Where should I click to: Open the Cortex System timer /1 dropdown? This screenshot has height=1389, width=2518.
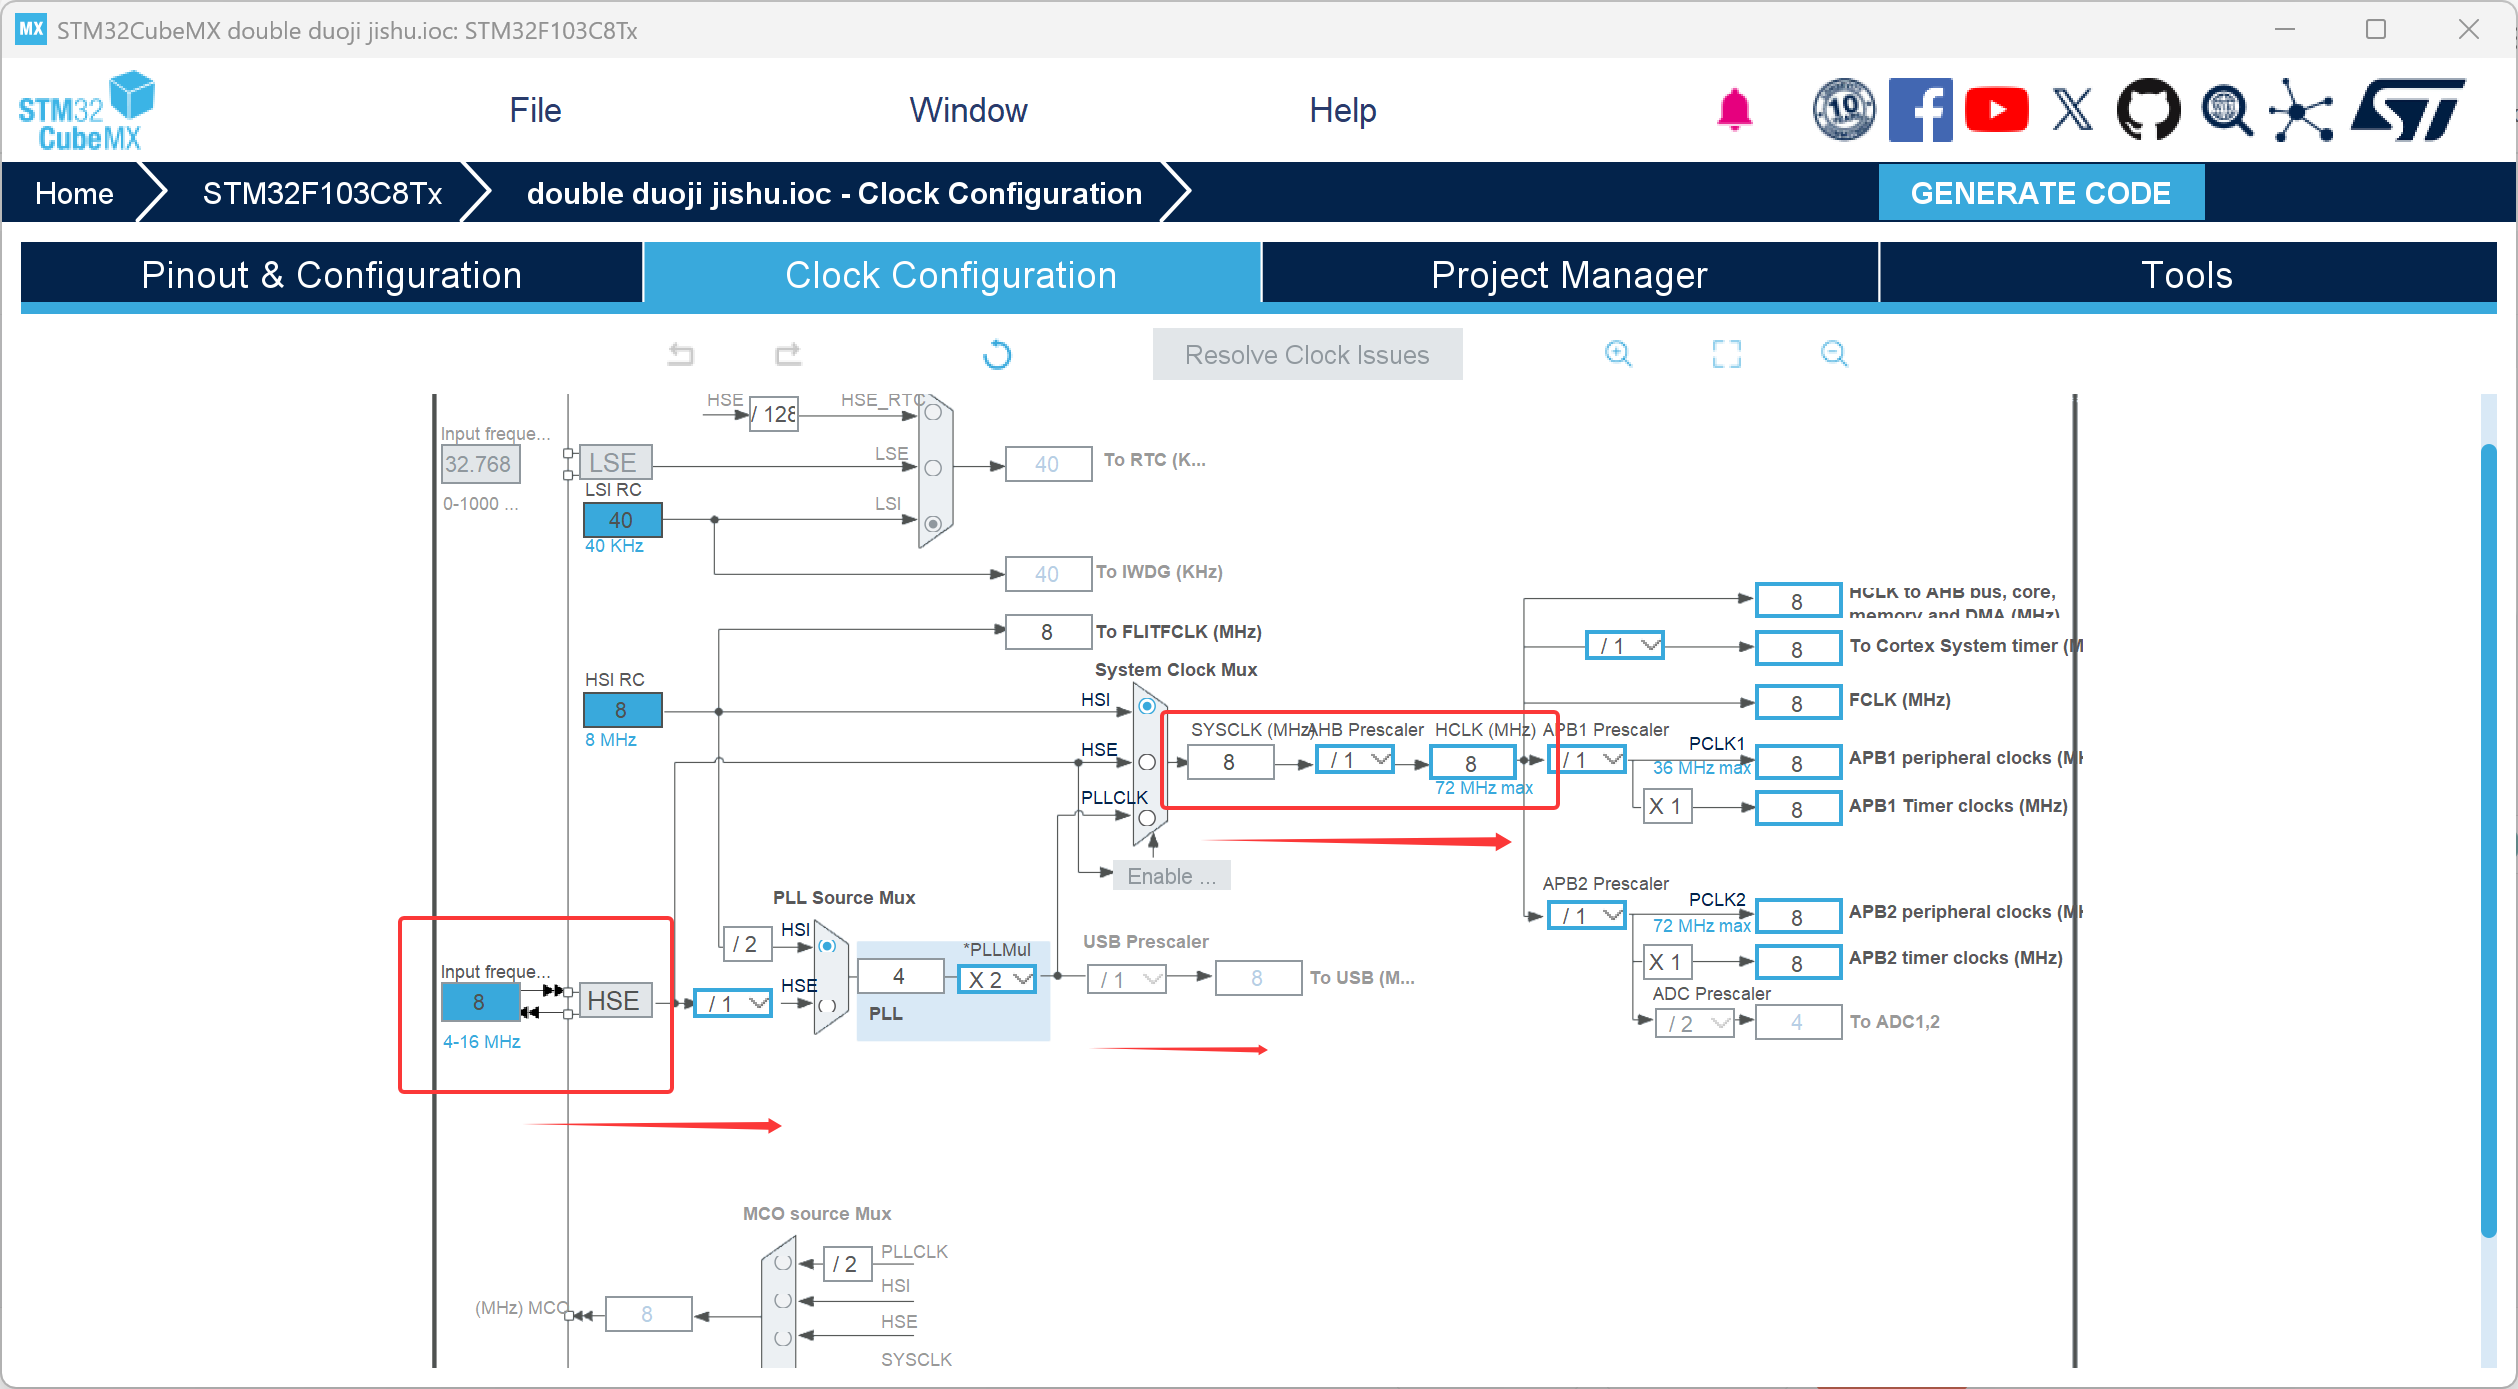pyautogui.click(x=1625, y=646)
